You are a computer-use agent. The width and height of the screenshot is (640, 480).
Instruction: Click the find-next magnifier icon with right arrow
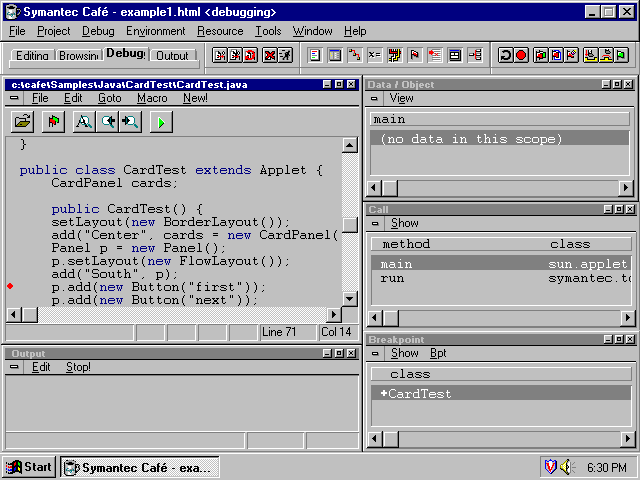(x=130, y=122)
